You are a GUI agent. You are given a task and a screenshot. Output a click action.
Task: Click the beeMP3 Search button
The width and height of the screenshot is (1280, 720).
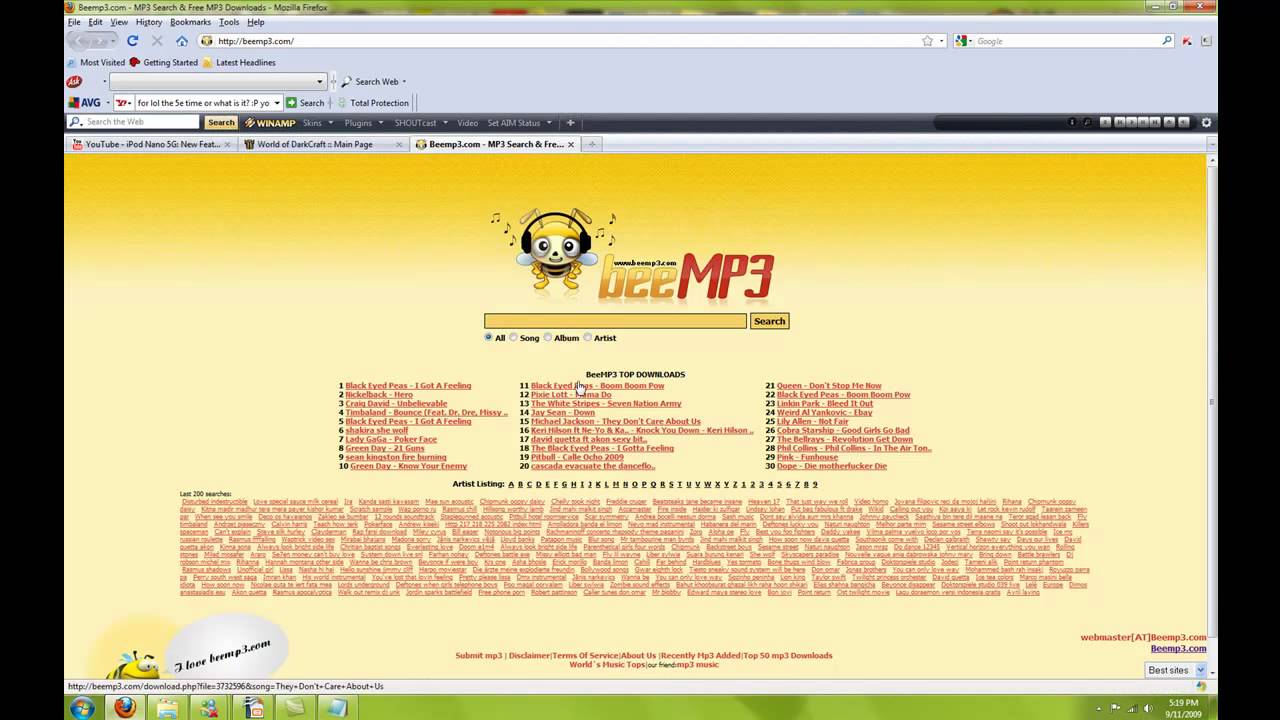[x=769, y=321]
